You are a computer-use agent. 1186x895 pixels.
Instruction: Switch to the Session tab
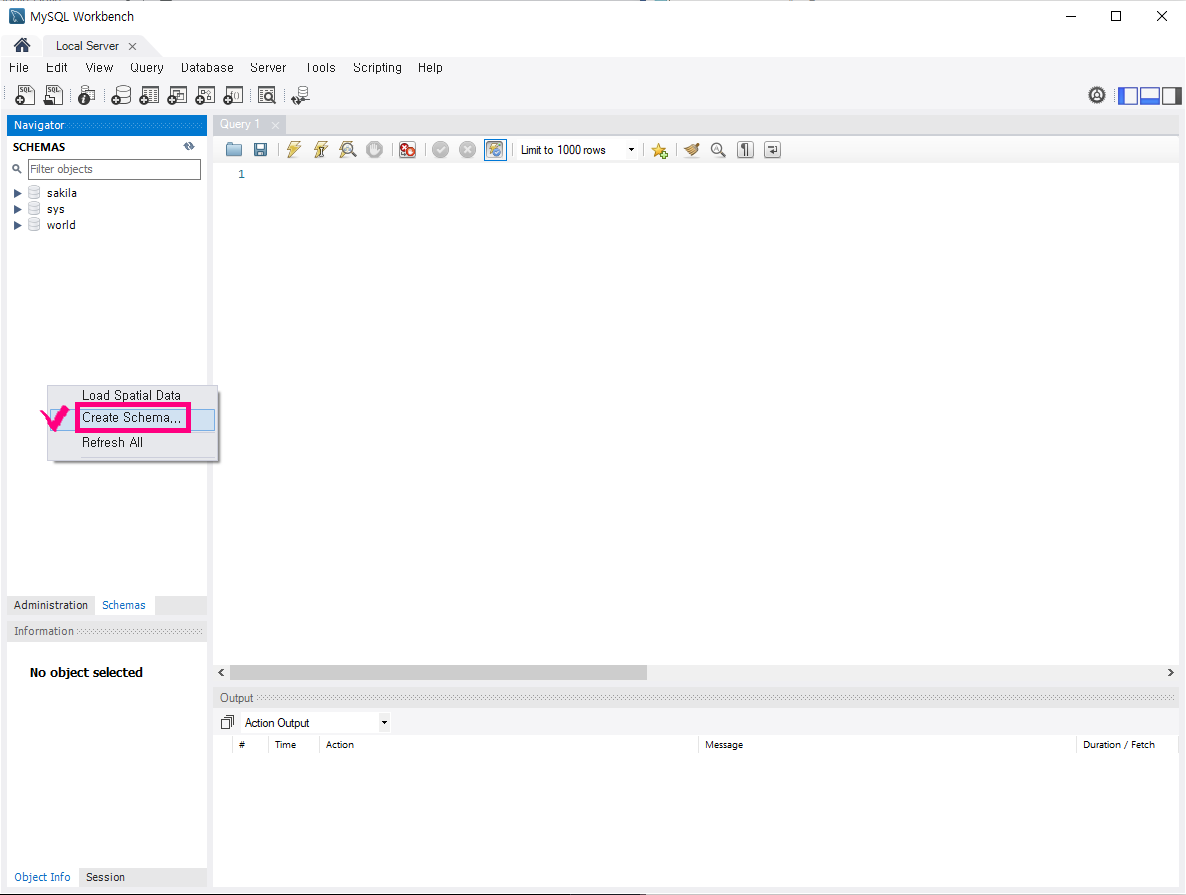point(105,877)
